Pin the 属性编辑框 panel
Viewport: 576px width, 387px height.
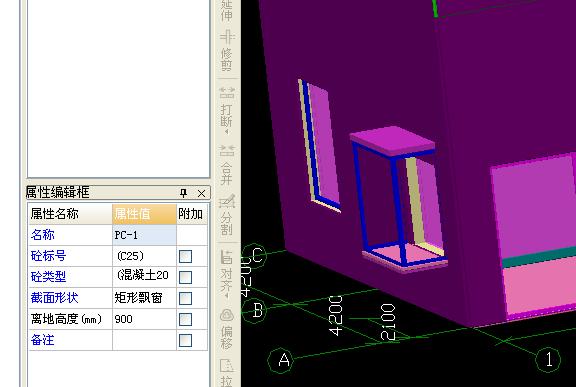[x=183, y=193]
